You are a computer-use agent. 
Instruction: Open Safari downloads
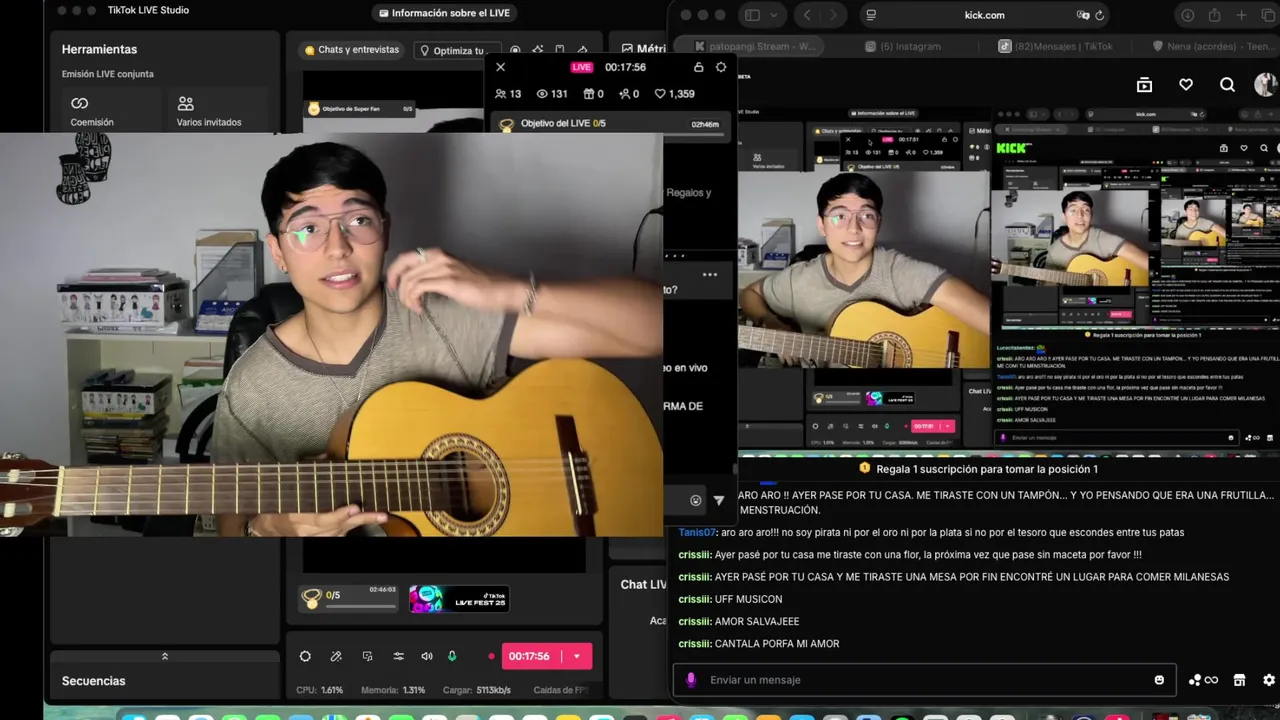(x=1188, y=15)
